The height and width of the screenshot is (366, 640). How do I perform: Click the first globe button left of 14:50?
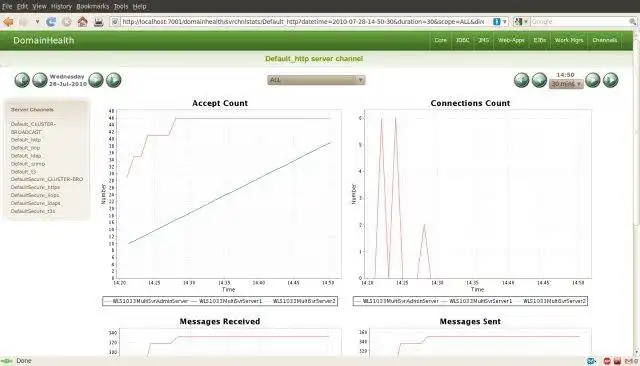[521, 80]
